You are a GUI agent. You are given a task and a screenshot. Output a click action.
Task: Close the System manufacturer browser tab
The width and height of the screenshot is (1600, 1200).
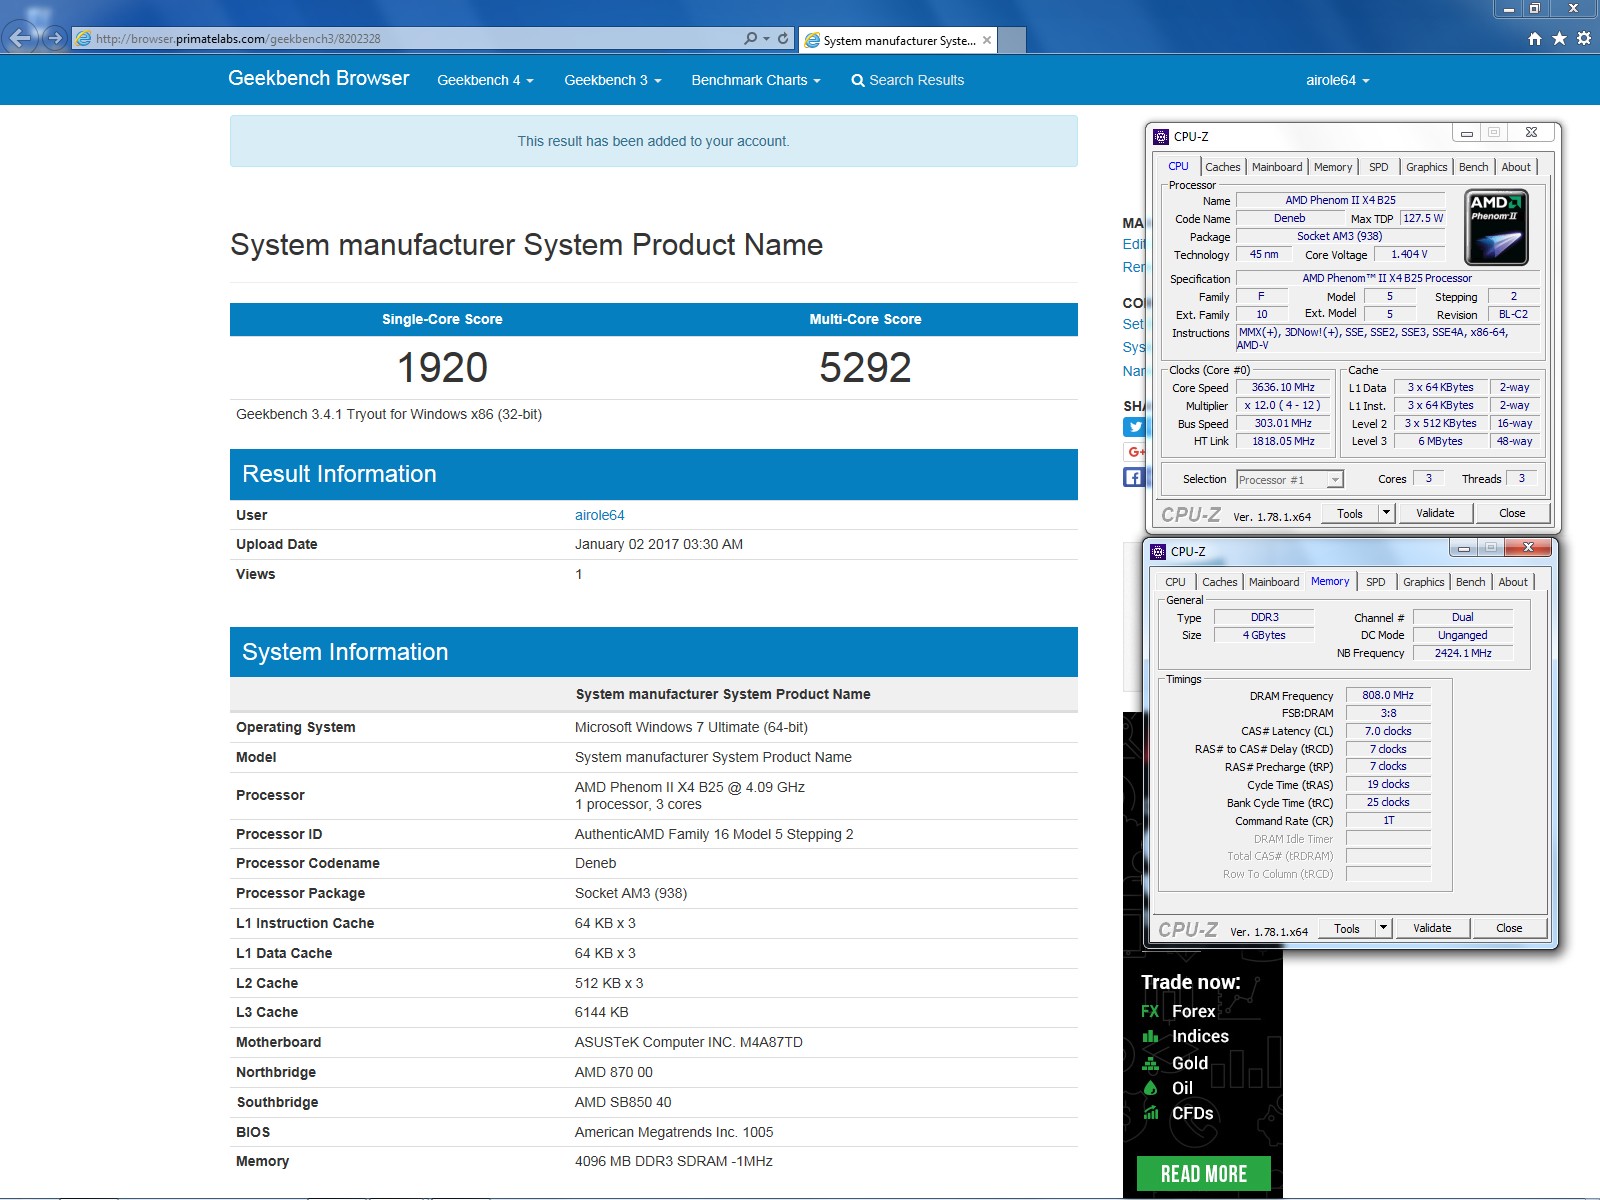(987, 40)
